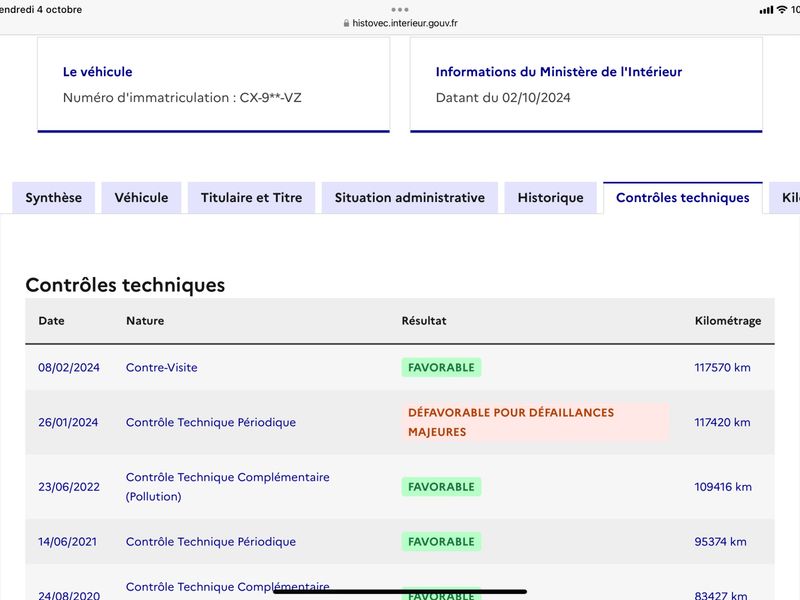The image size is (800, 600).
Task: Click the Datant du 02/10/2024 text
Action: click(x=503, y=97)
